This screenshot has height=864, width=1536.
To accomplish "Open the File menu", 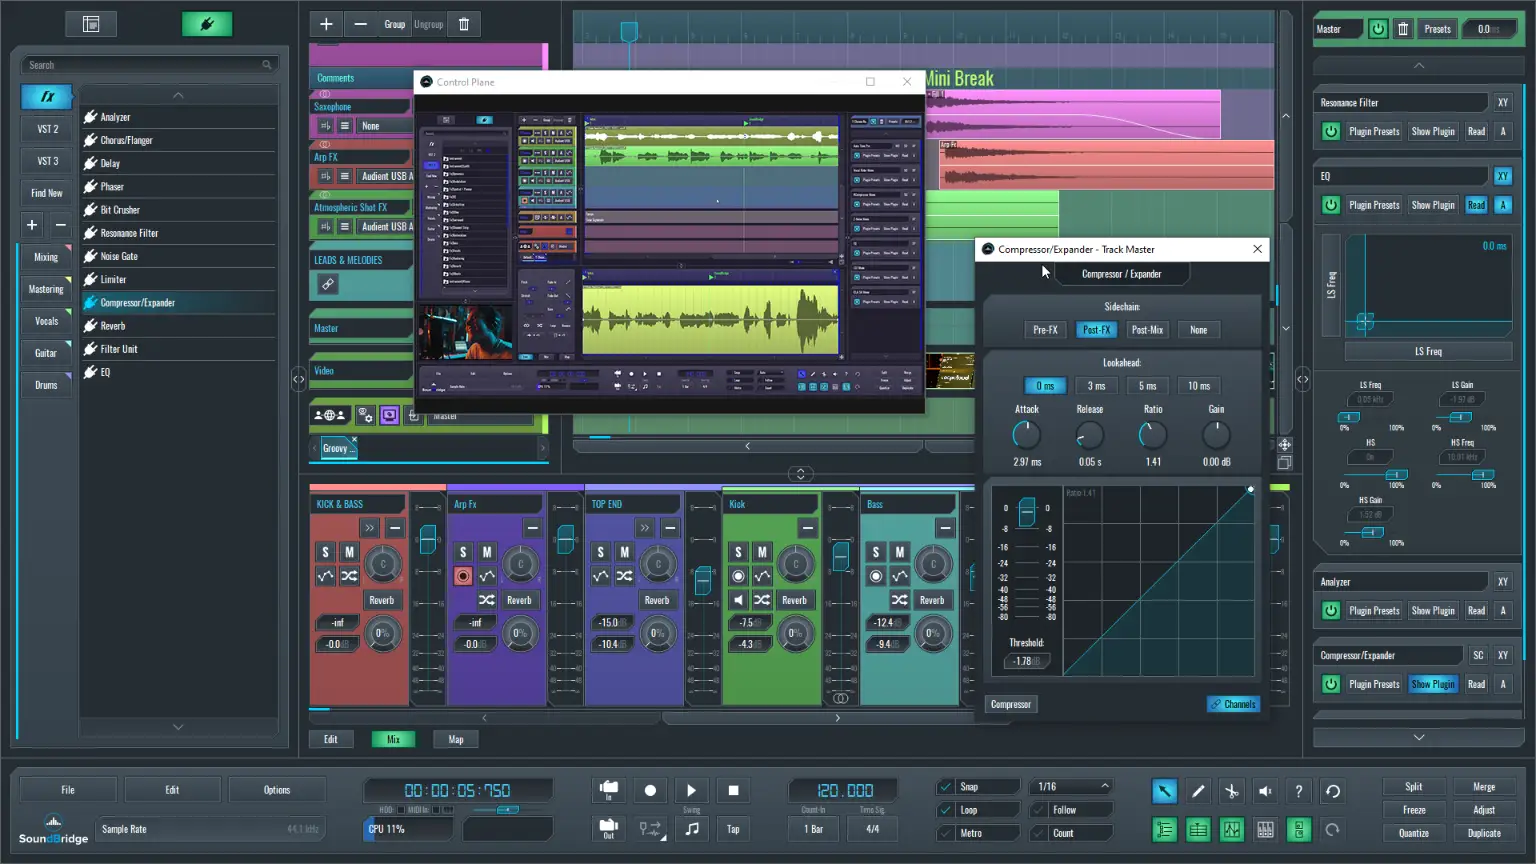I will tap(68, 790).
